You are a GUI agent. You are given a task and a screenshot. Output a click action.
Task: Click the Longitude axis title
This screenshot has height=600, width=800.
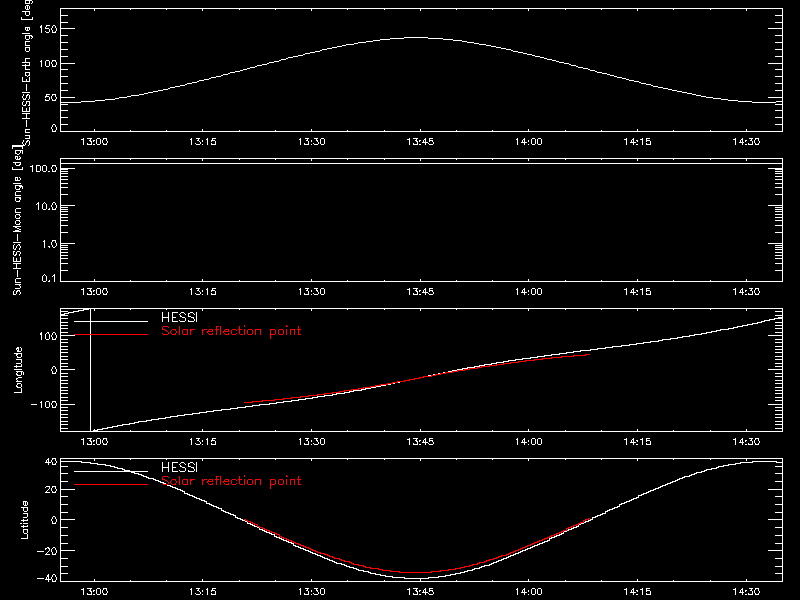click(x=18, y=370)
